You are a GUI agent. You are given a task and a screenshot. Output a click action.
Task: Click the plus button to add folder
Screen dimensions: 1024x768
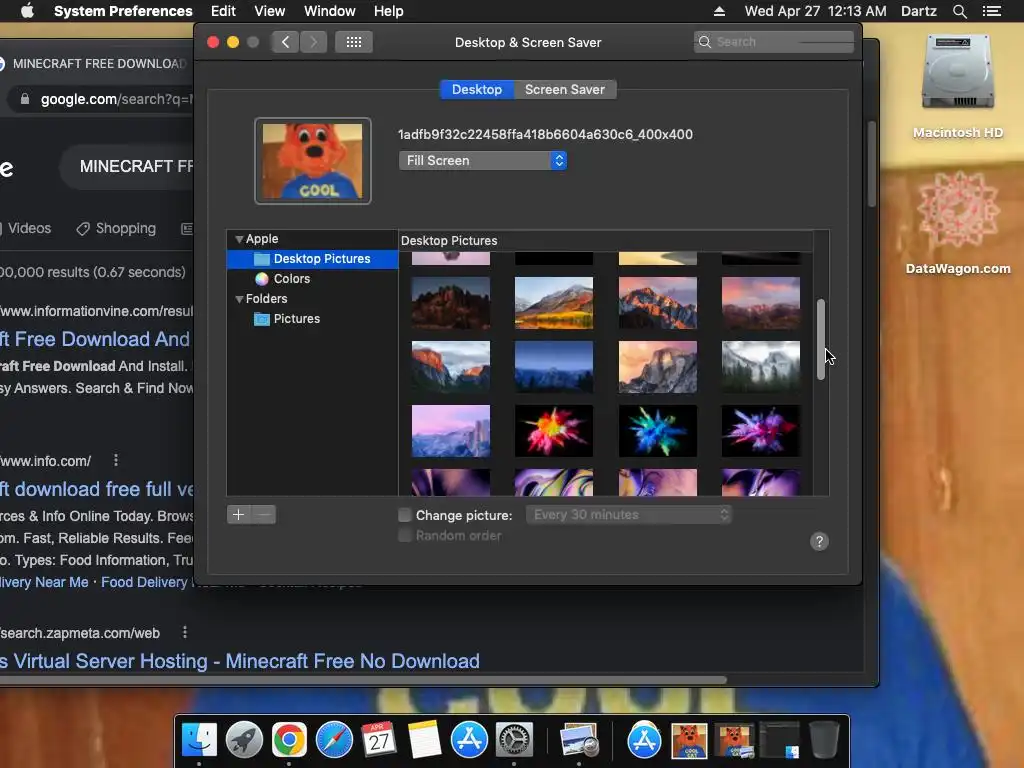238,515
